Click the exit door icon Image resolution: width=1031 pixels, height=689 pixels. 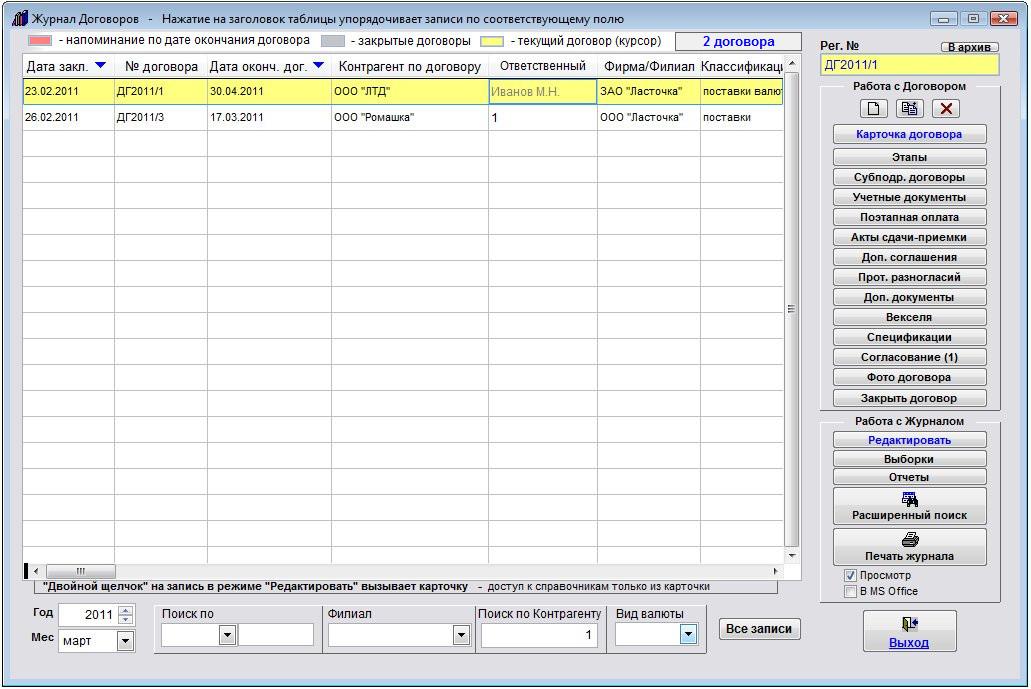[x=909, y=624]
